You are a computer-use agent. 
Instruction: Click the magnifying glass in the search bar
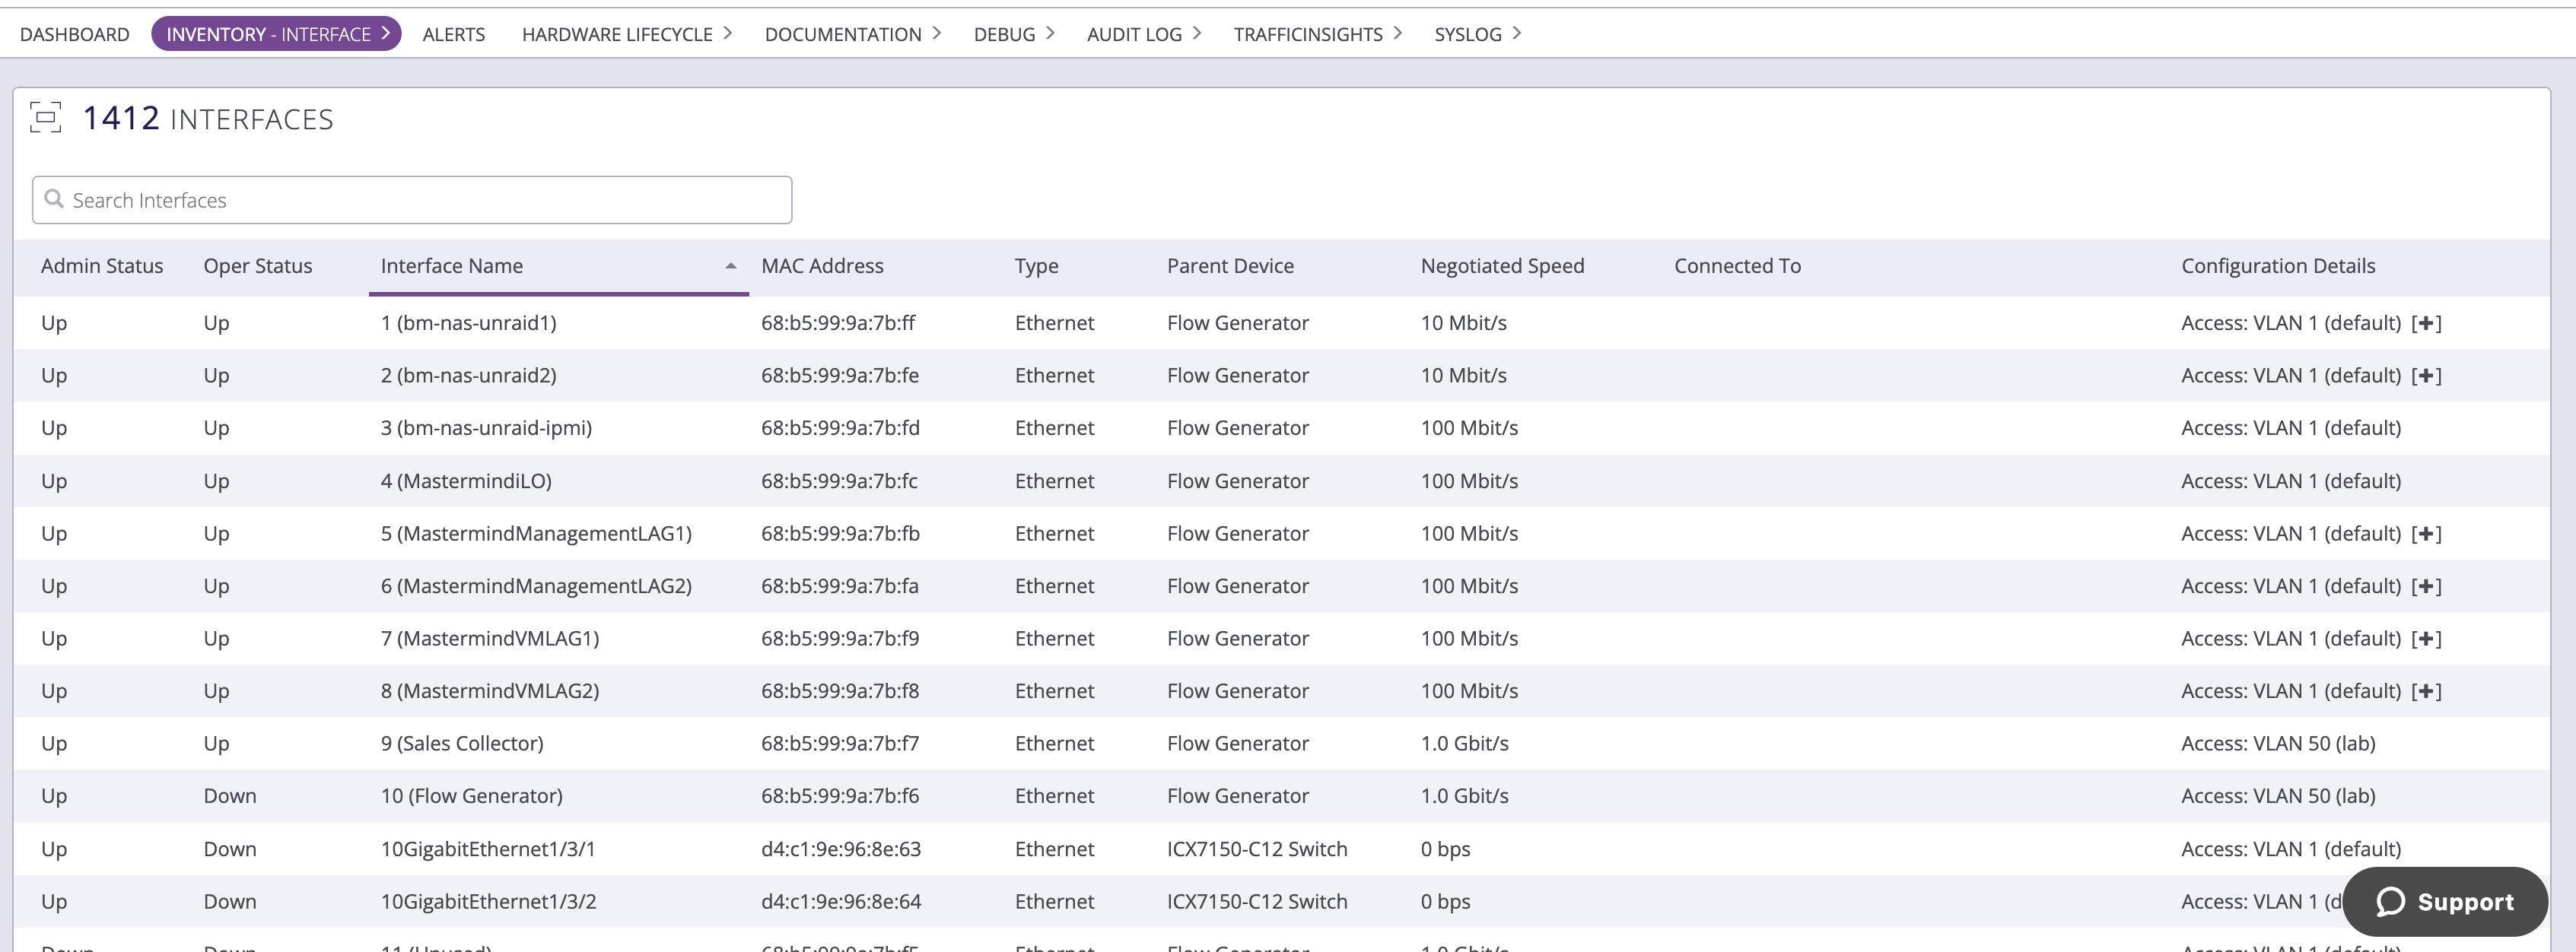(56, 199)
